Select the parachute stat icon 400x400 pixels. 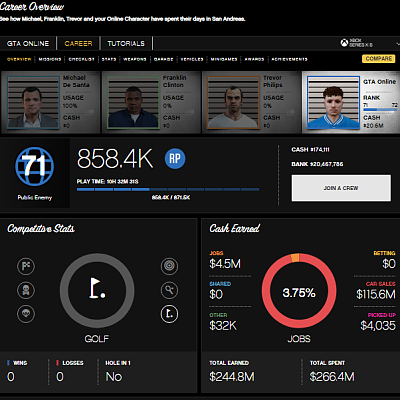[26, 314]
